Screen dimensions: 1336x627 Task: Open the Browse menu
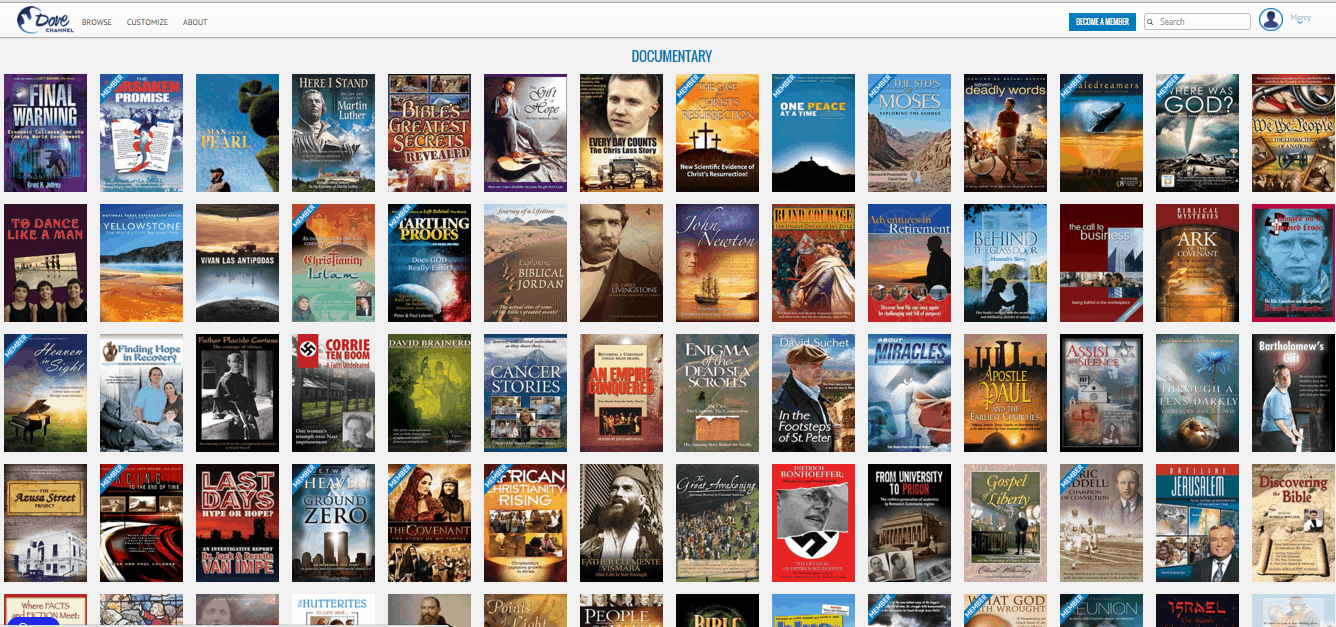pyautogui.click(x=97, y=22)
